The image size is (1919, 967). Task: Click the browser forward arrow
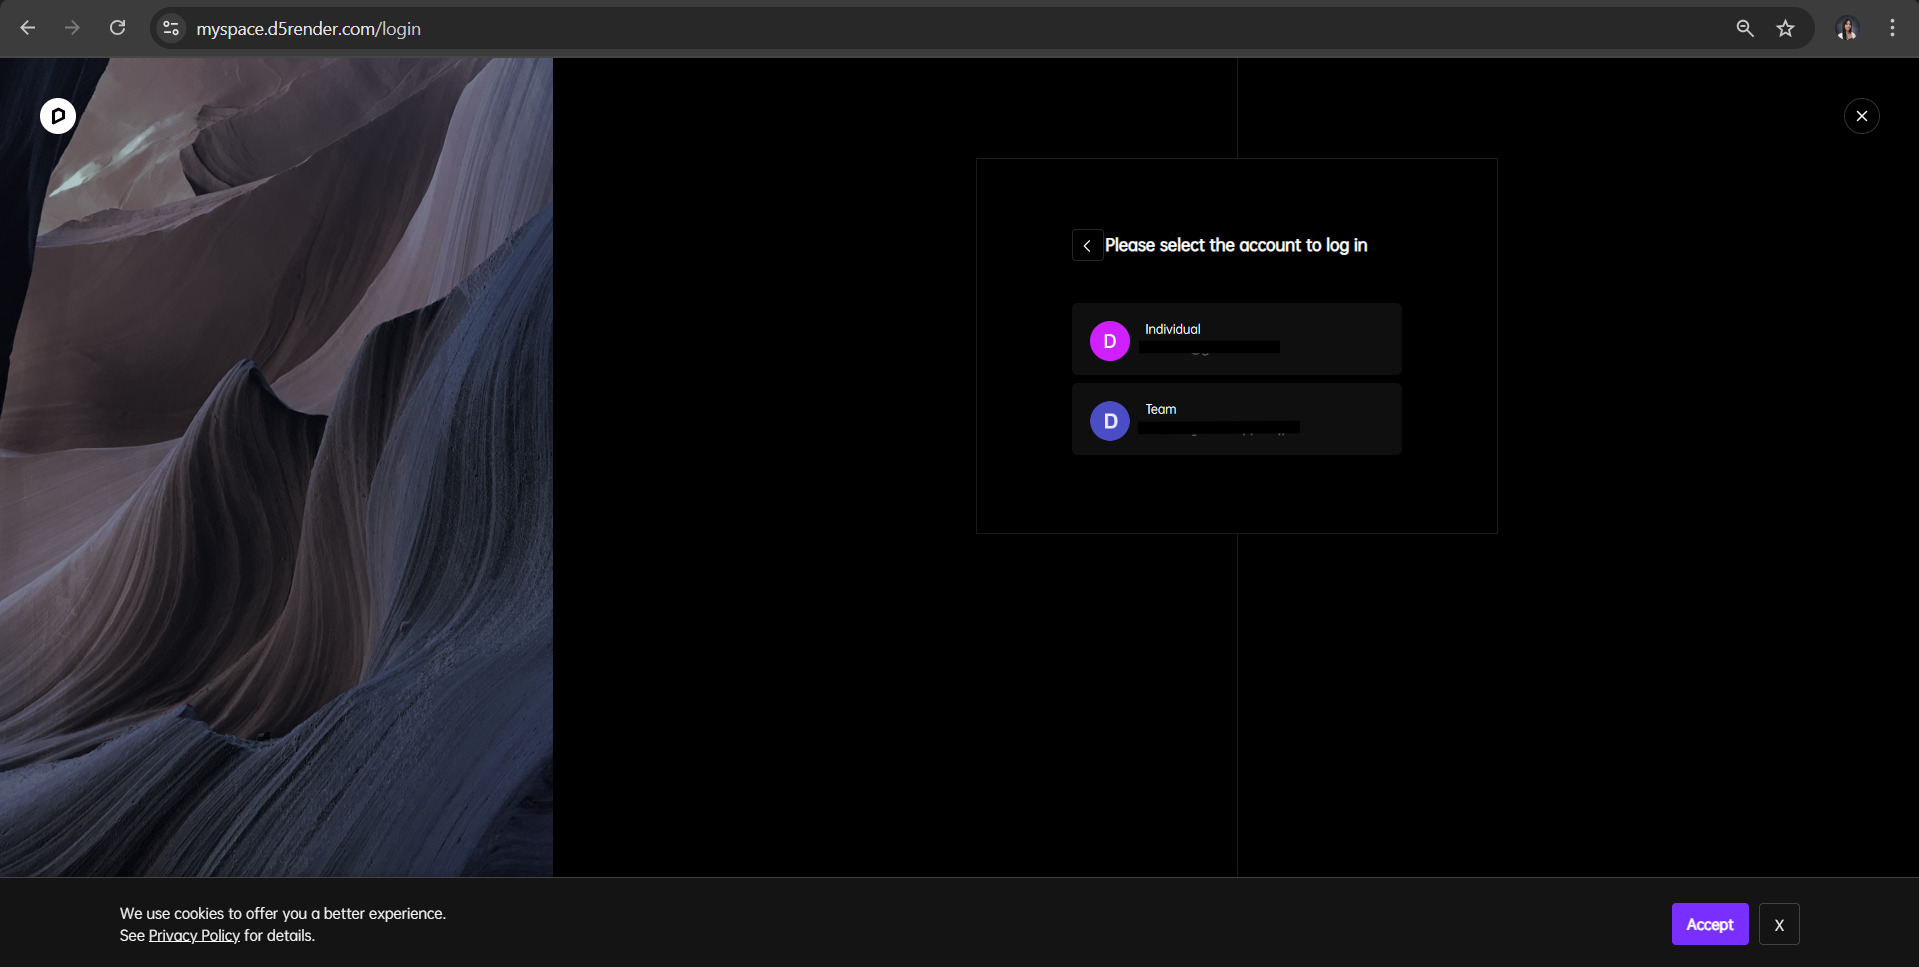tap(72, 28)
